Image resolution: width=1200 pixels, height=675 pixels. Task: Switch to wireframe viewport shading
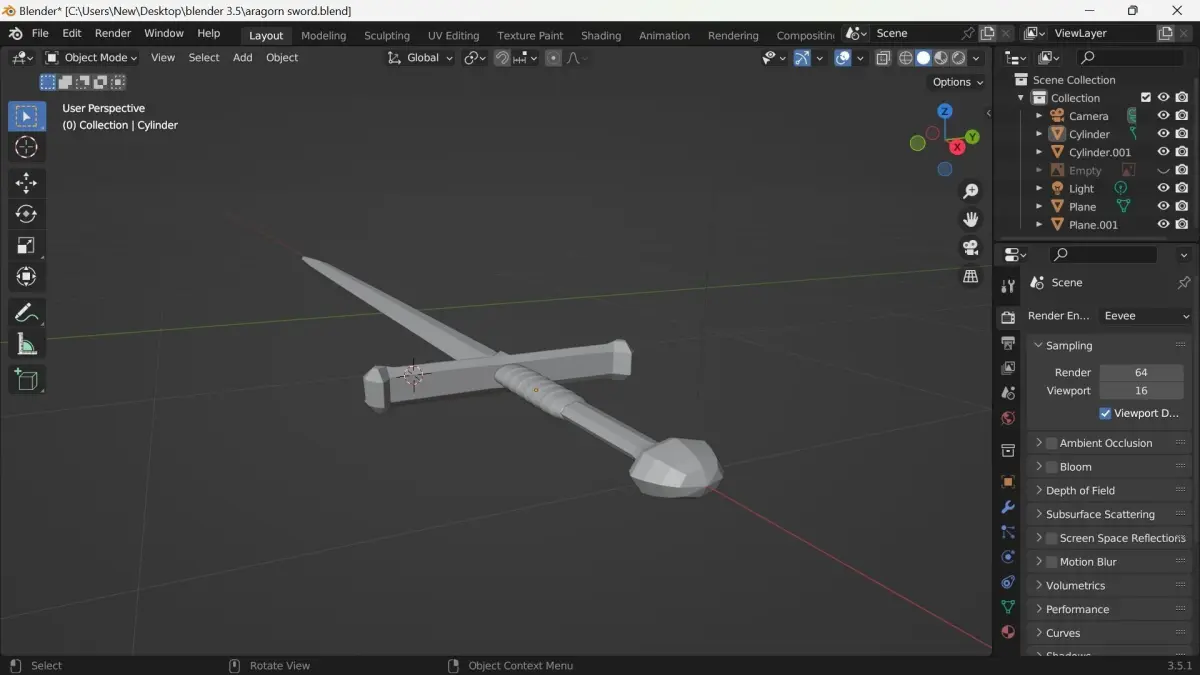pyautogui.click(x=906, y=58)
